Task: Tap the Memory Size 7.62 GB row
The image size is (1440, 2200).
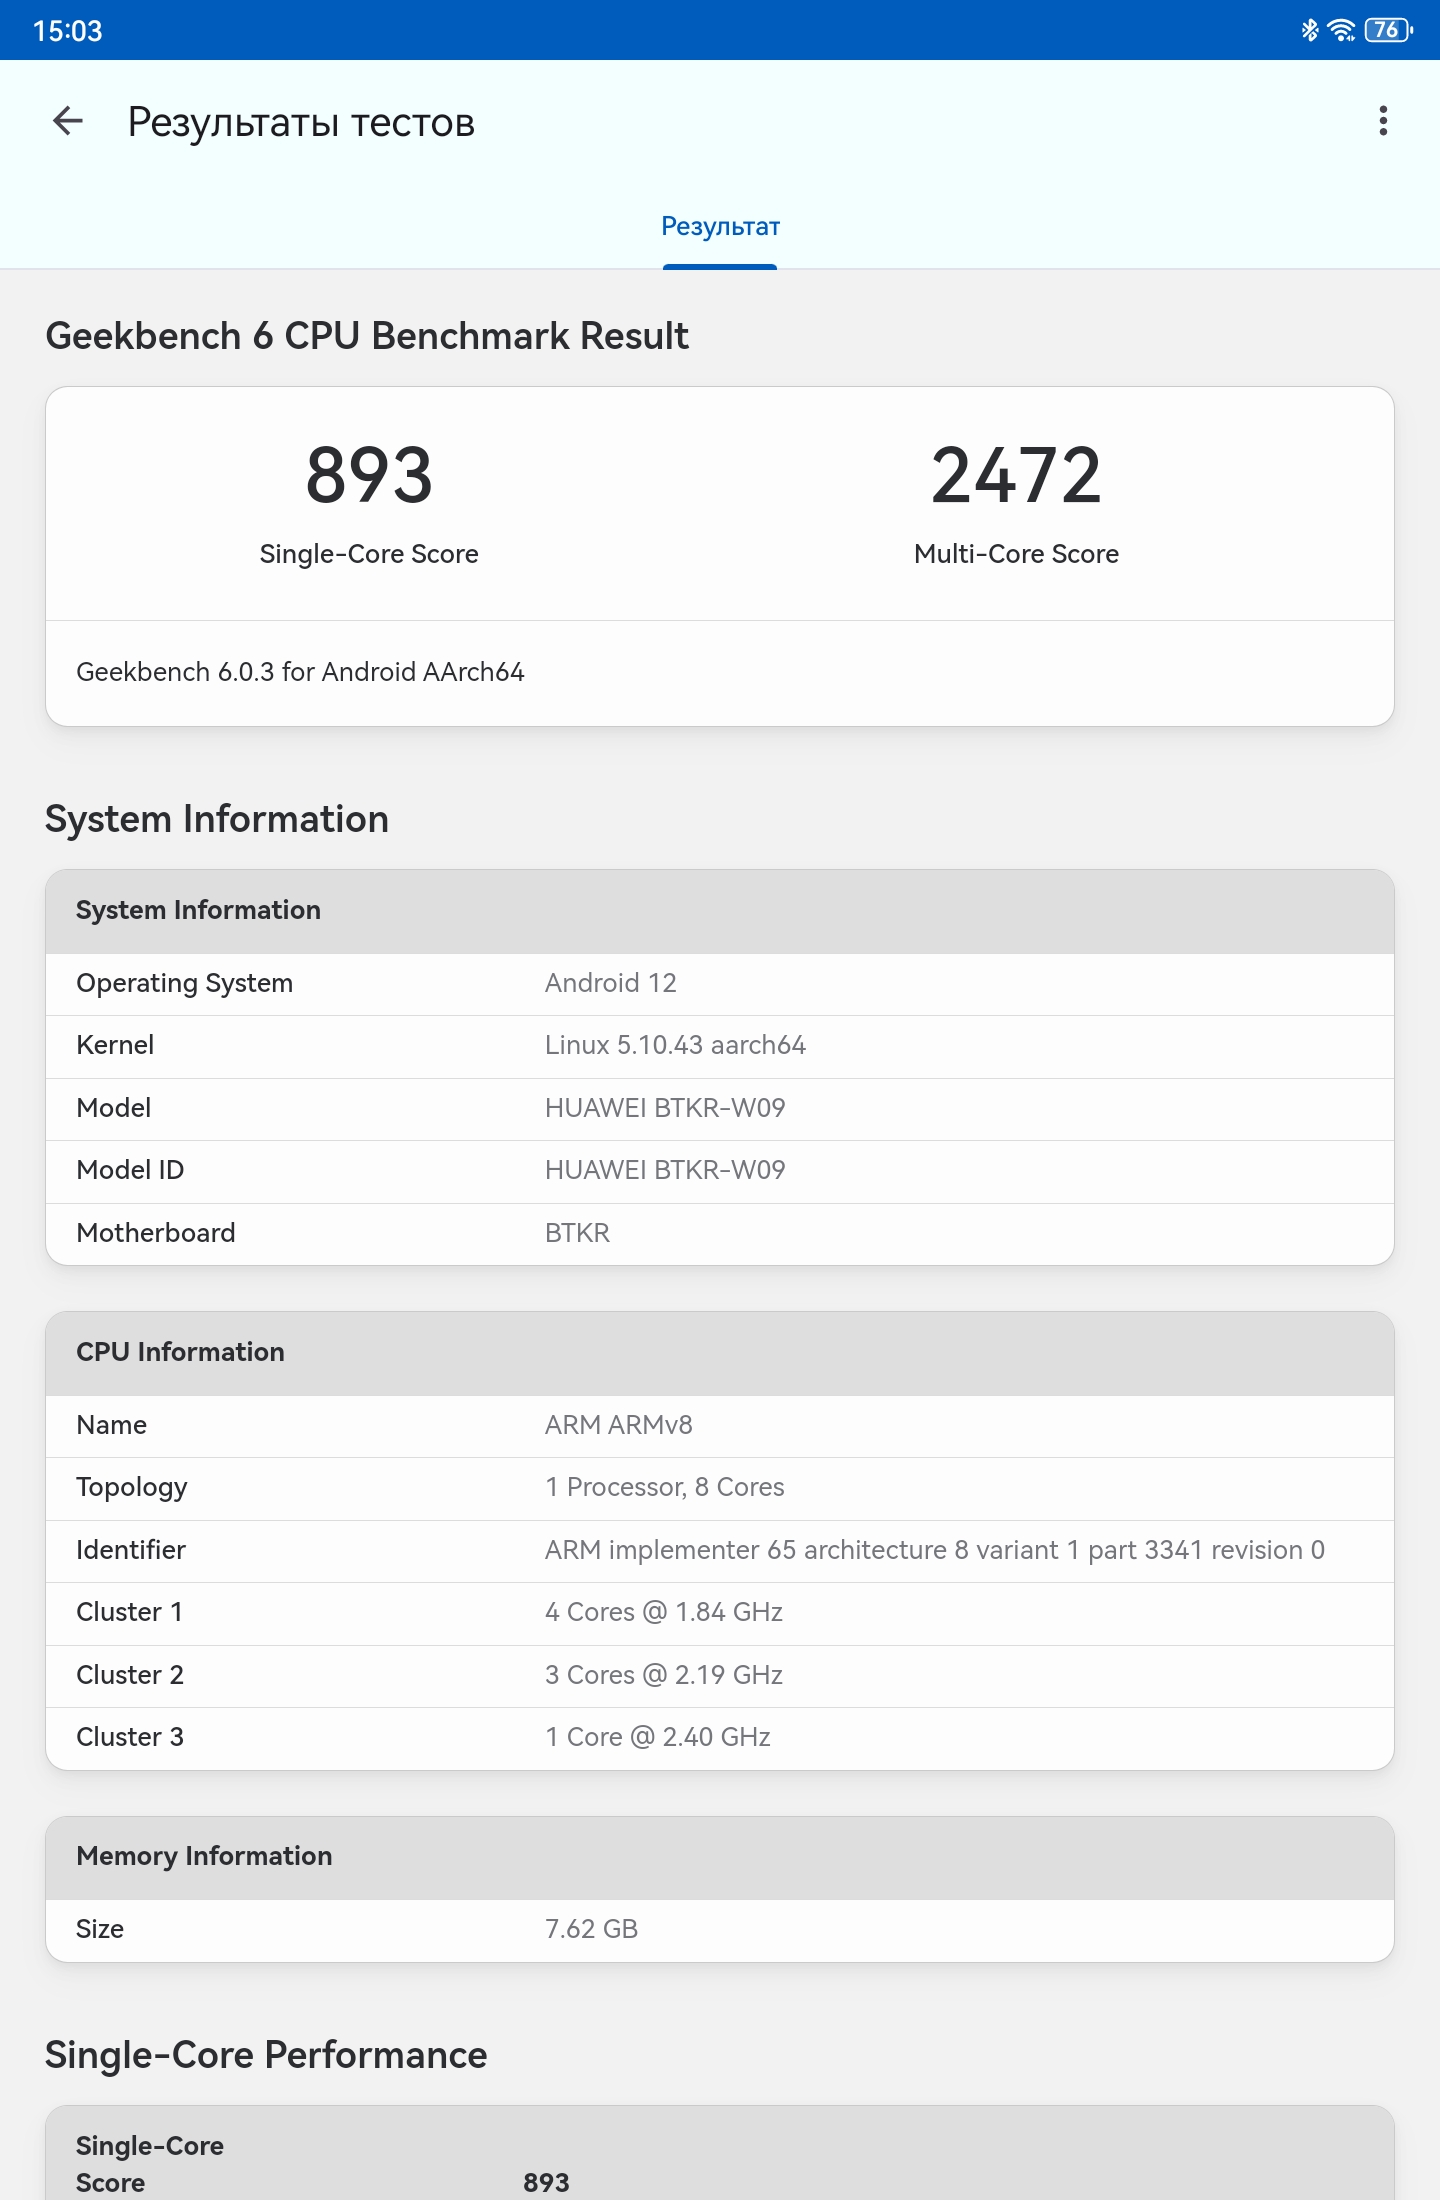Action: coord(720,1930)
